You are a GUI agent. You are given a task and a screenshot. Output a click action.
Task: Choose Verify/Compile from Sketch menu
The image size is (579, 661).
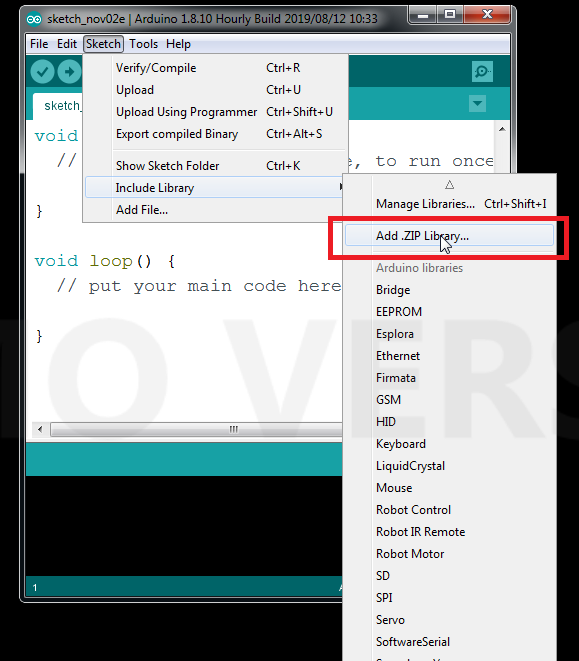215,68
